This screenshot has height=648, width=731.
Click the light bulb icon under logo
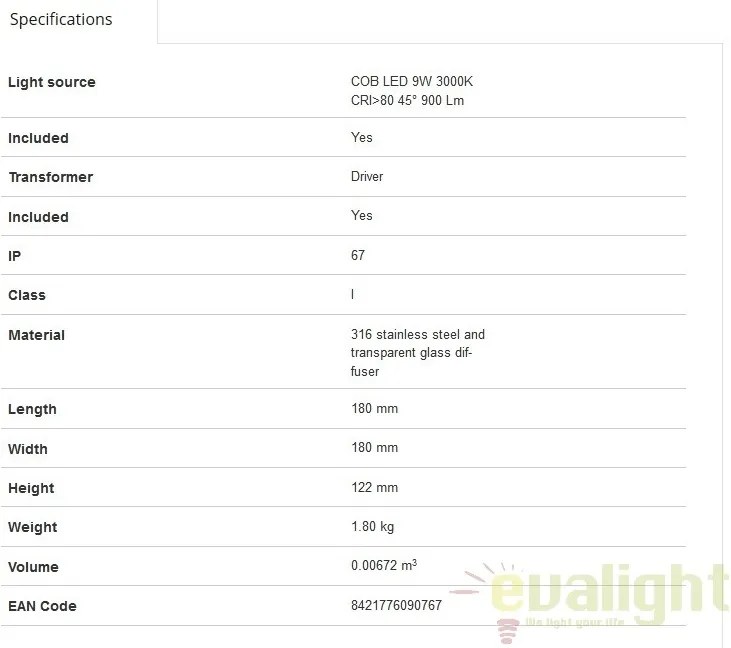coord(507,632)
